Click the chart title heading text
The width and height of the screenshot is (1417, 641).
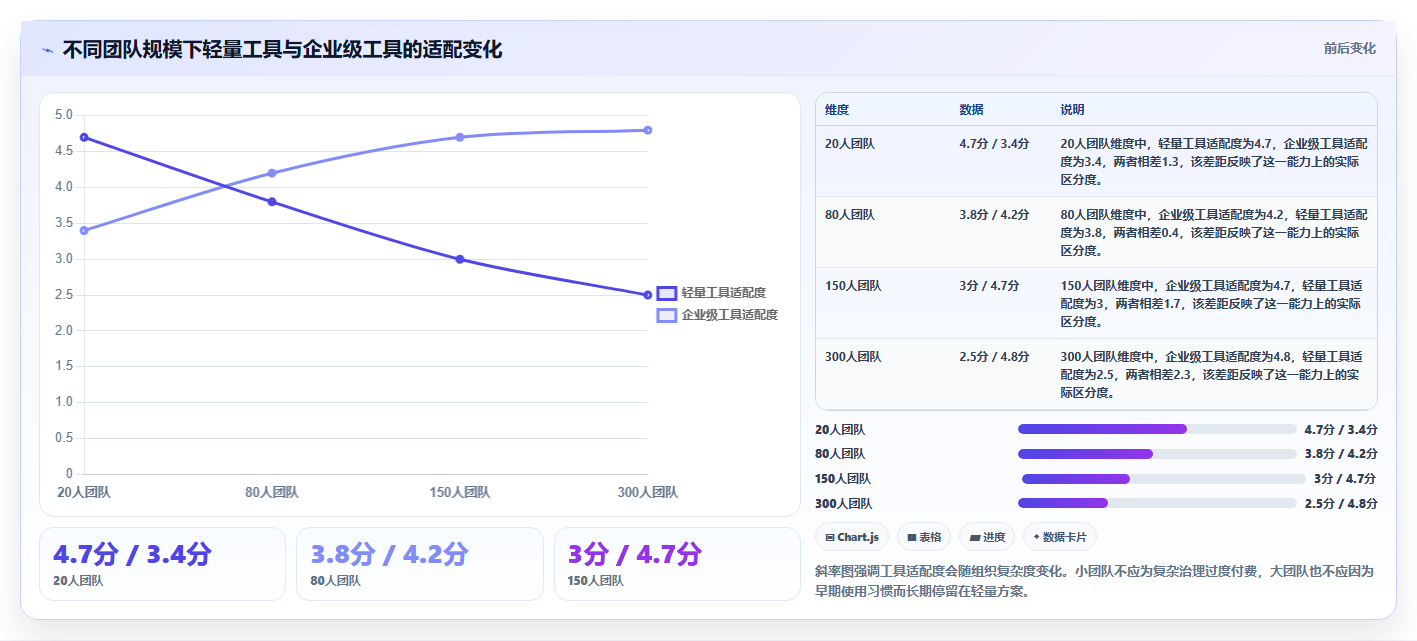click(282, 49)
